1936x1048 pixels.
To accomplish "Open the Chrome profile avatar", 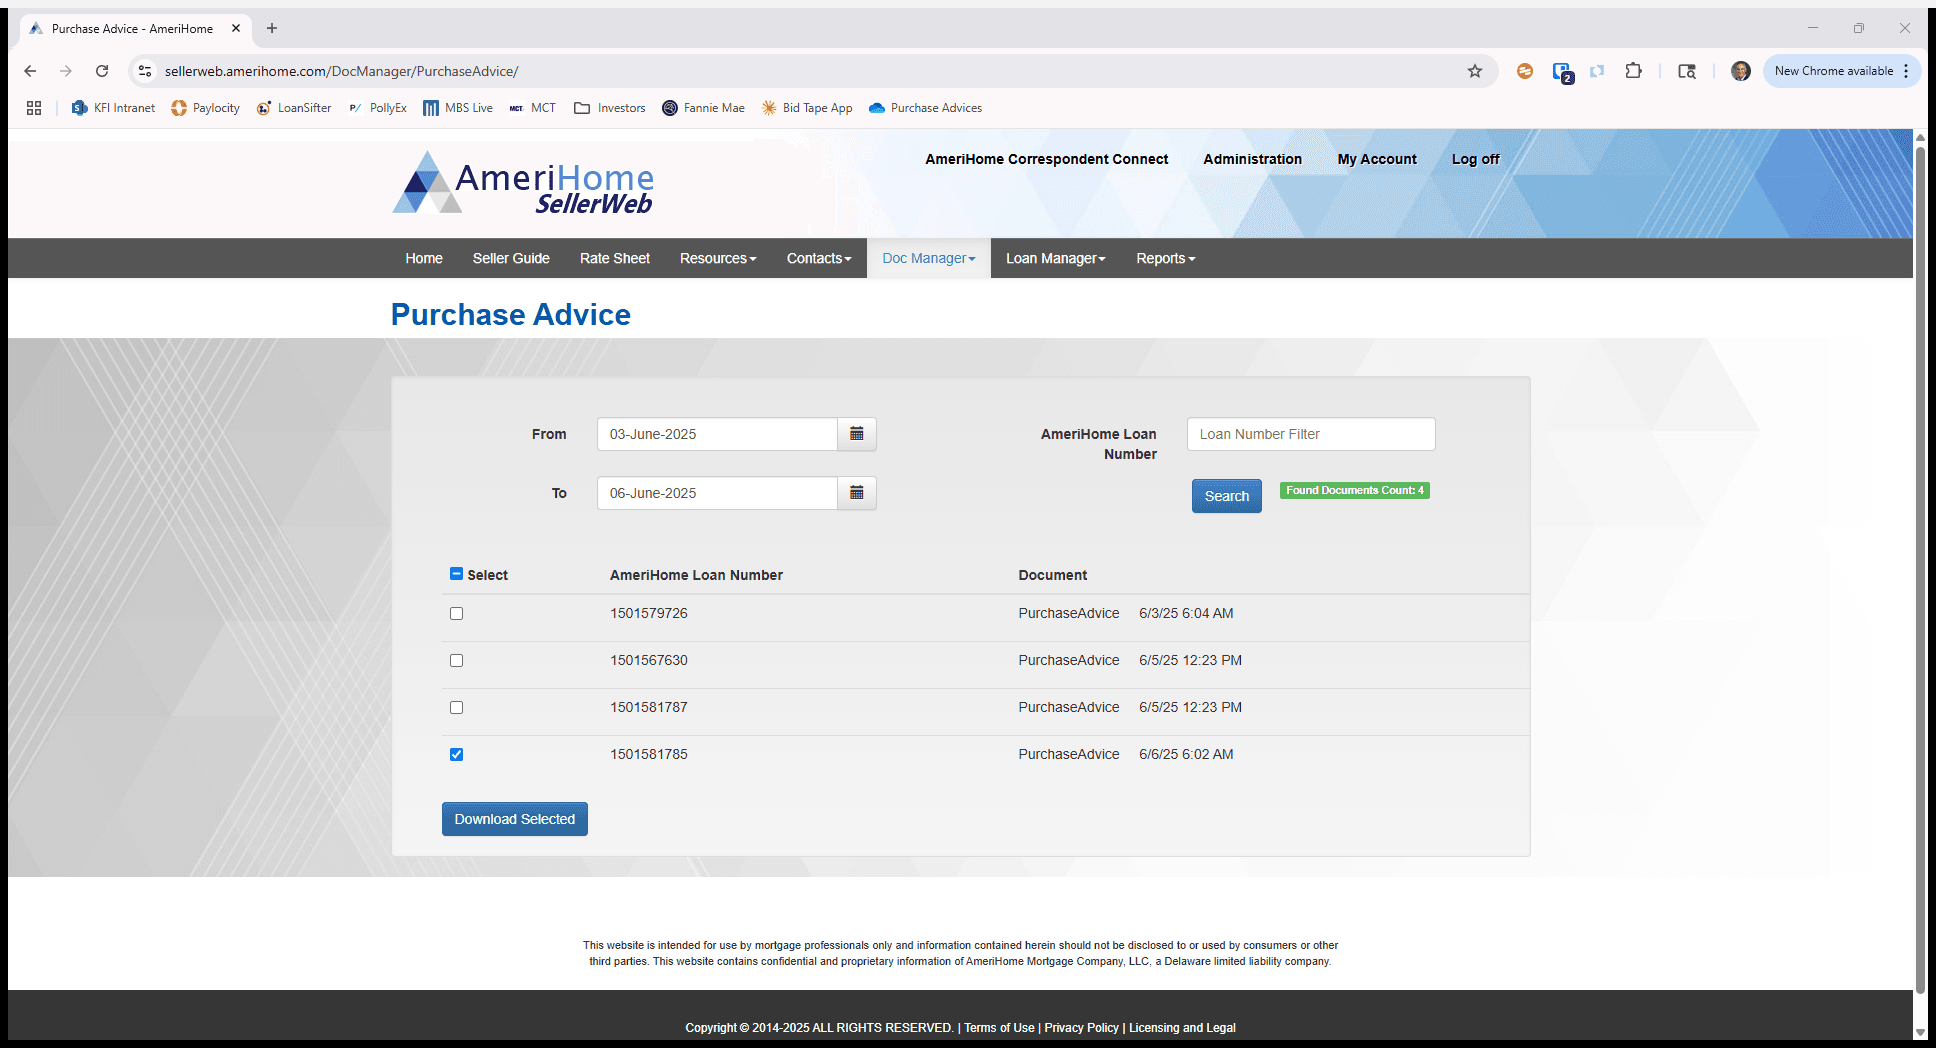I will [x=1741, y=71].
